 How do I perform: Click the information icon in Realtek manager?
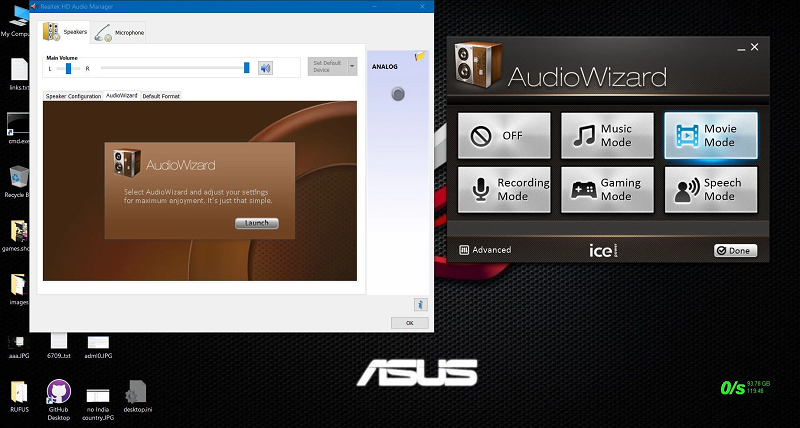pos(420,305)
